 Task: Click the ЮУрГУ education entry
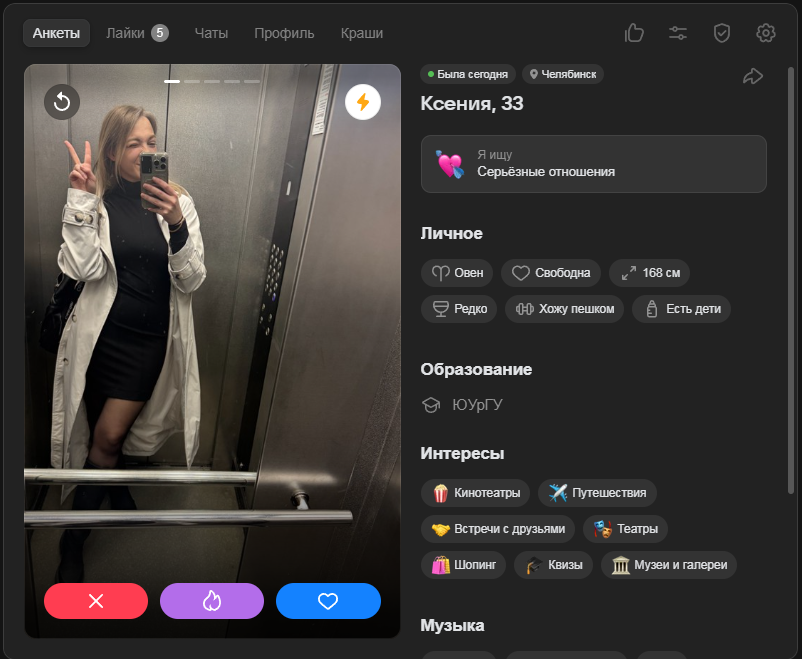coord(462,405)
